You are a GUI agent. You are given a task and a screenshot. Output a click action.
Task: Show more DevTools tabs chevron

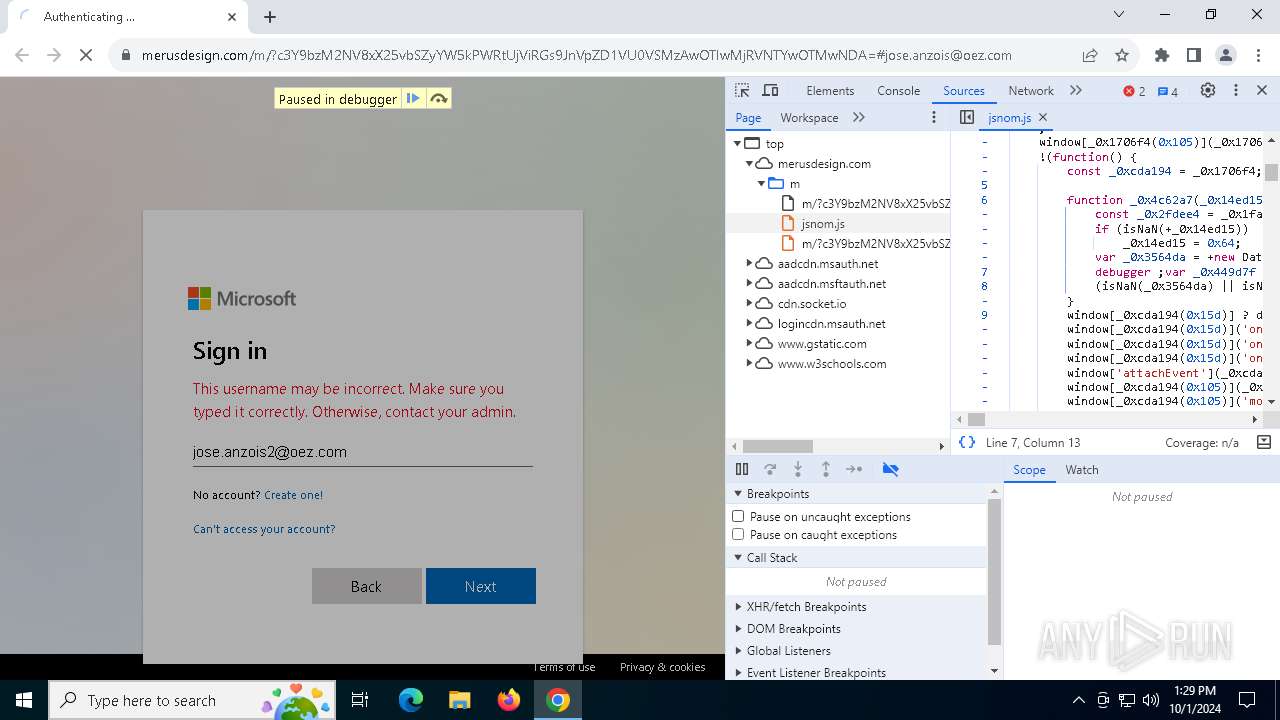pyautogui.click(x=1076, y=90)
